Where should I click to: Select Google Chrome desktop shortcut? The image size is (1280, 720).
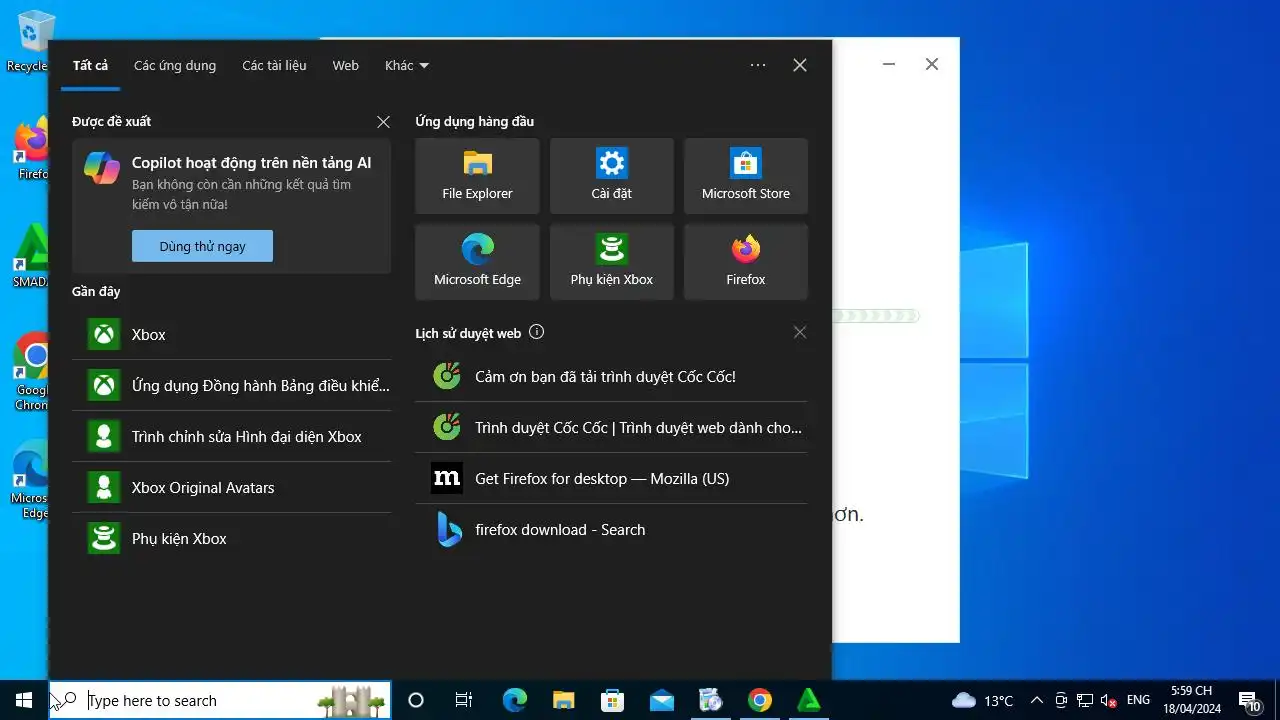point(32,372)
